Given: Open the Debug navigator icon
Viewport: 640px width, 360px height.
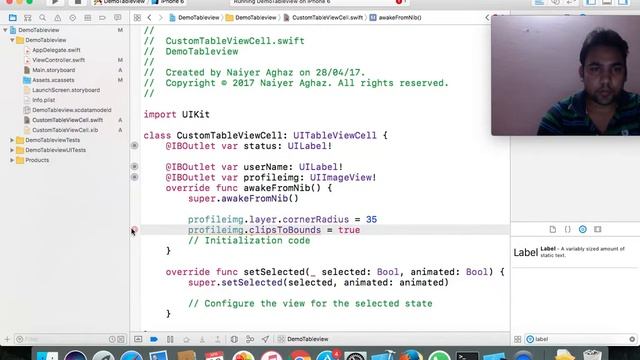Looking at the screenshot, I should 87,18.
